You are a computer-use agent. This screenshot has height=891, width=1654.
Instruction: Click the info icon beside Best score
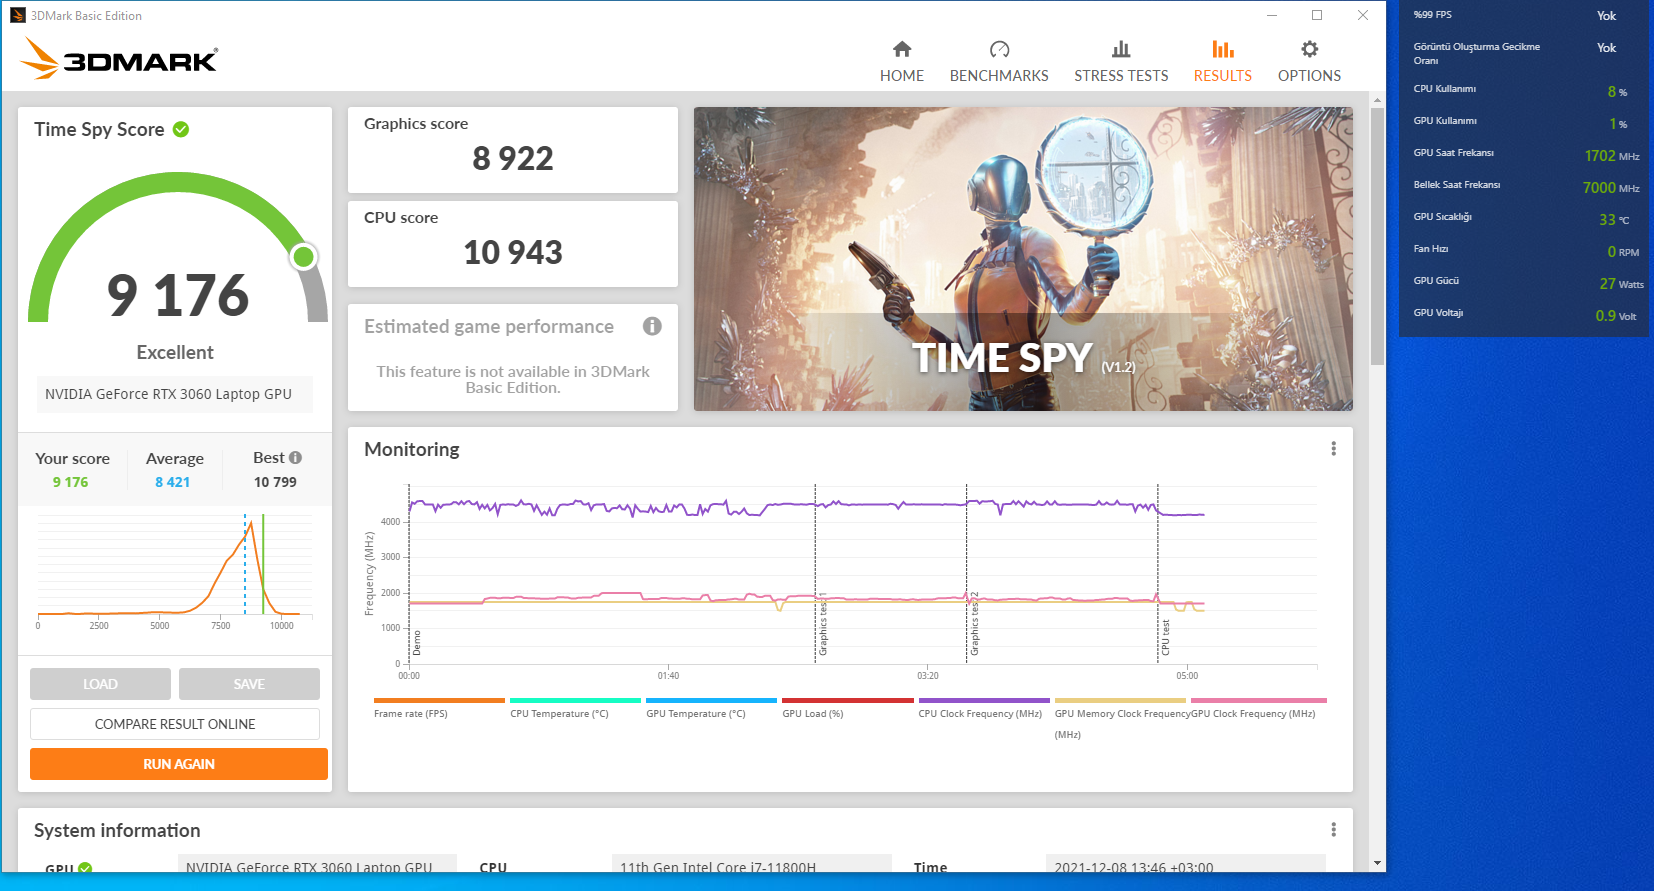click(295, 458)
